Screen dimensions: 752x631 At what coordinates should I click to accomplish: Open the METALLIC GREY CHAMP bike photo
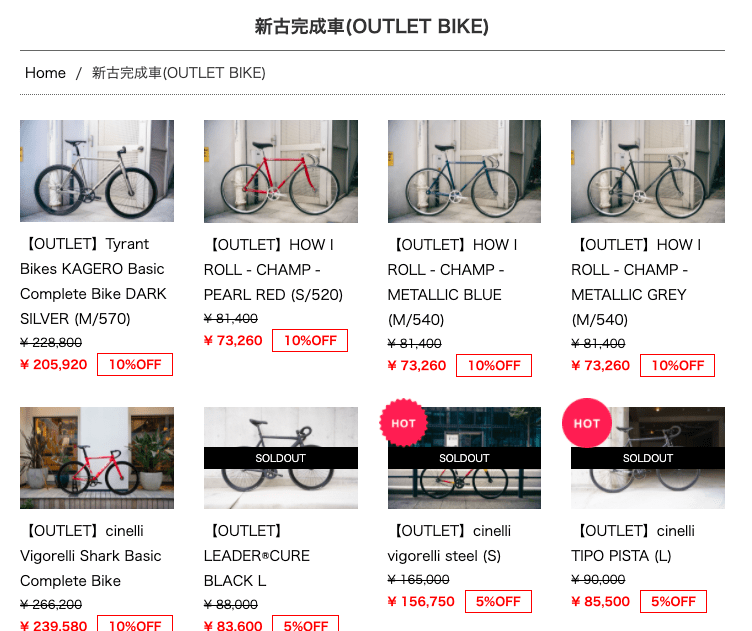648,171
